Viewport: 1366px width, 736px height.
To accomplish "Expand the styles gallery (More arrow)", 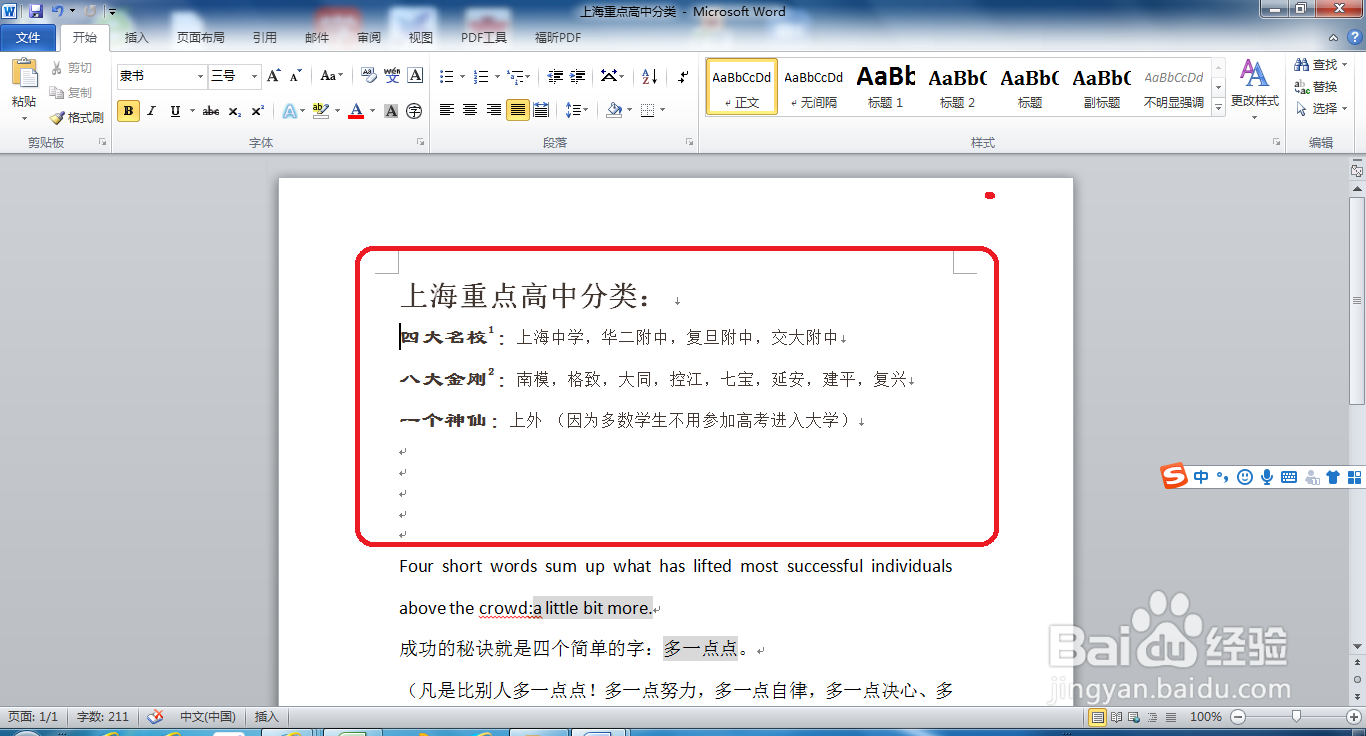I will (1218, 107).
